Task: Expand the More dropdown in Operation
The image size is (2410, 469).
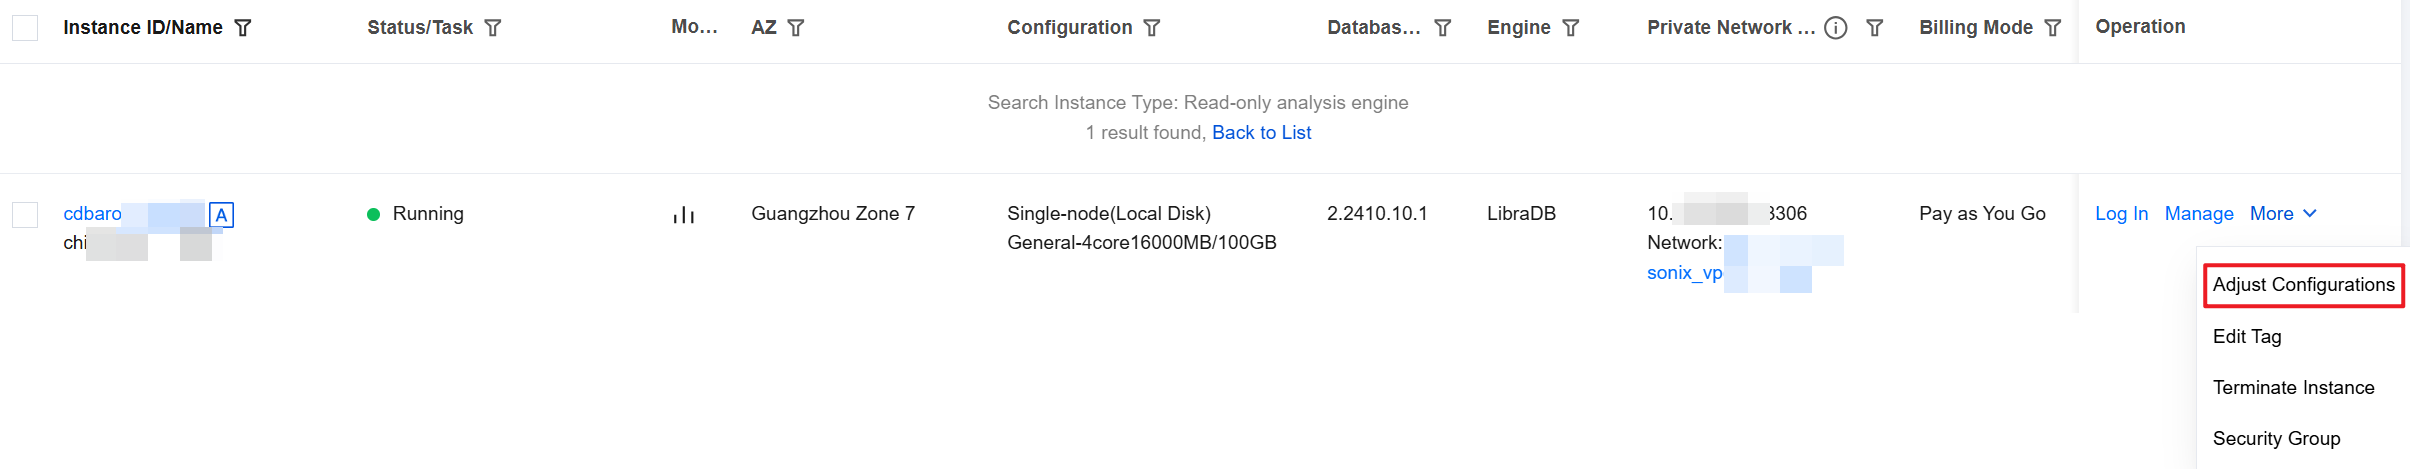Action: pos(2283,214)
